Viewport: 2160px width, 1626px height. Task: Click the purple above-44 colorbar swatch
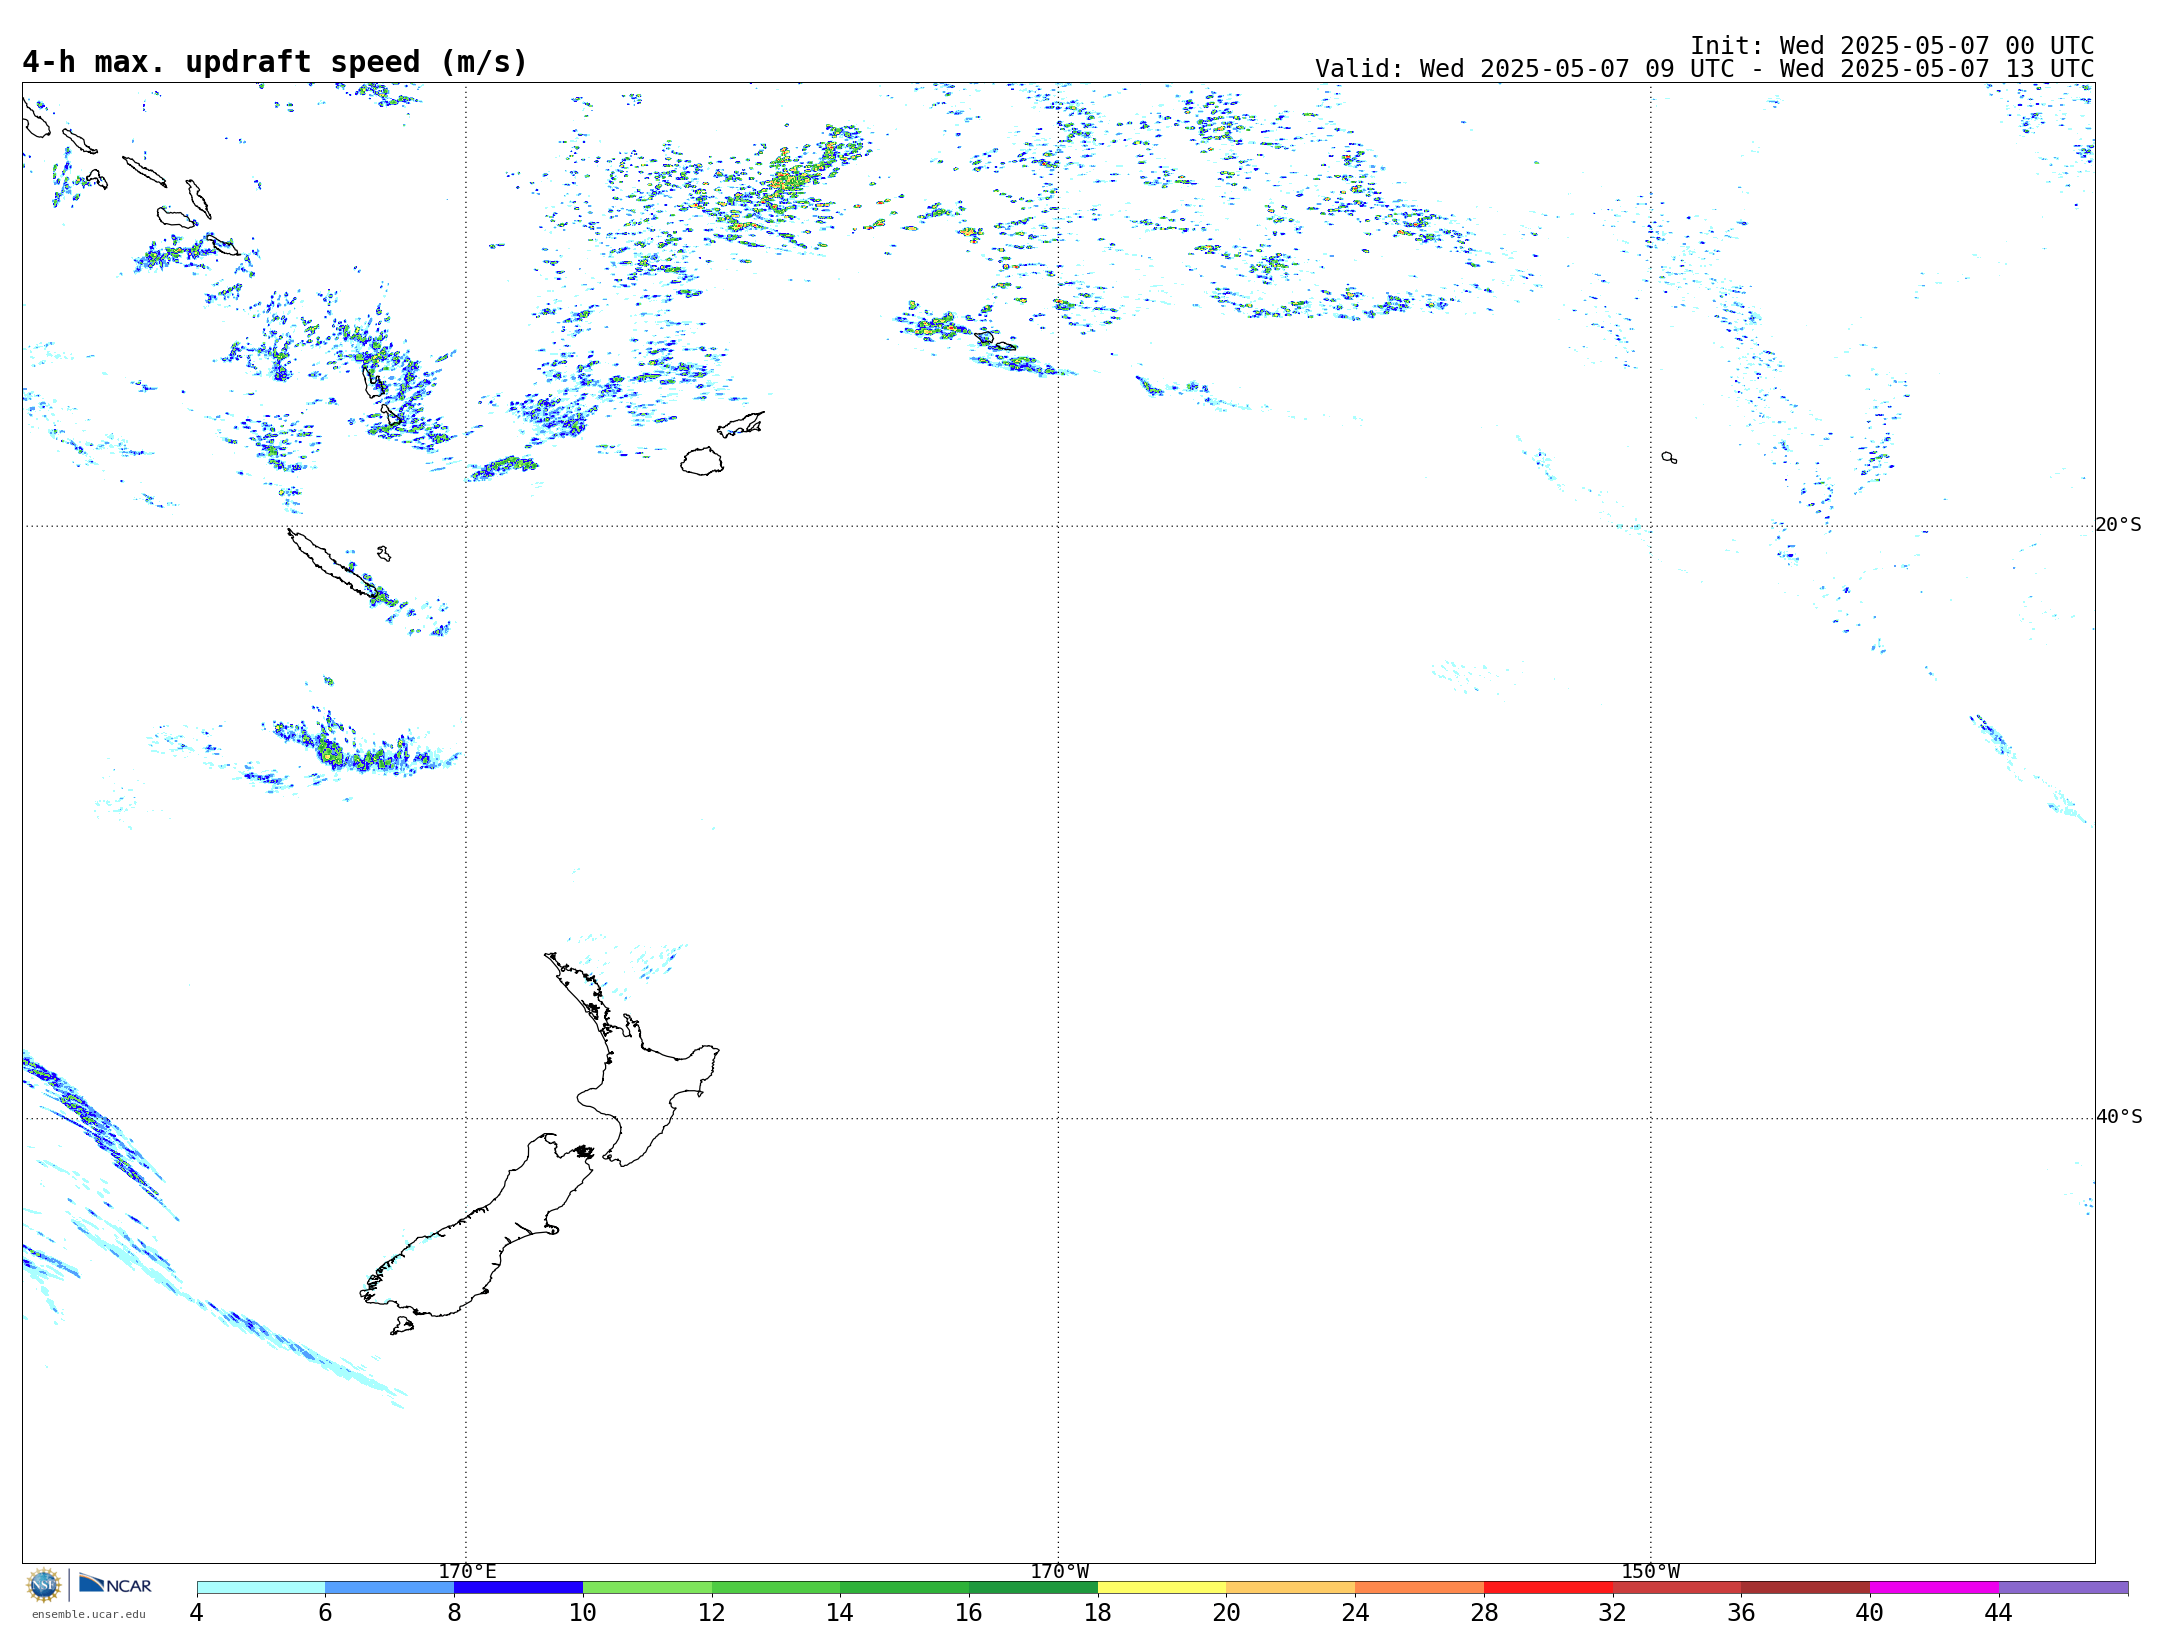click(2063, 1588)
